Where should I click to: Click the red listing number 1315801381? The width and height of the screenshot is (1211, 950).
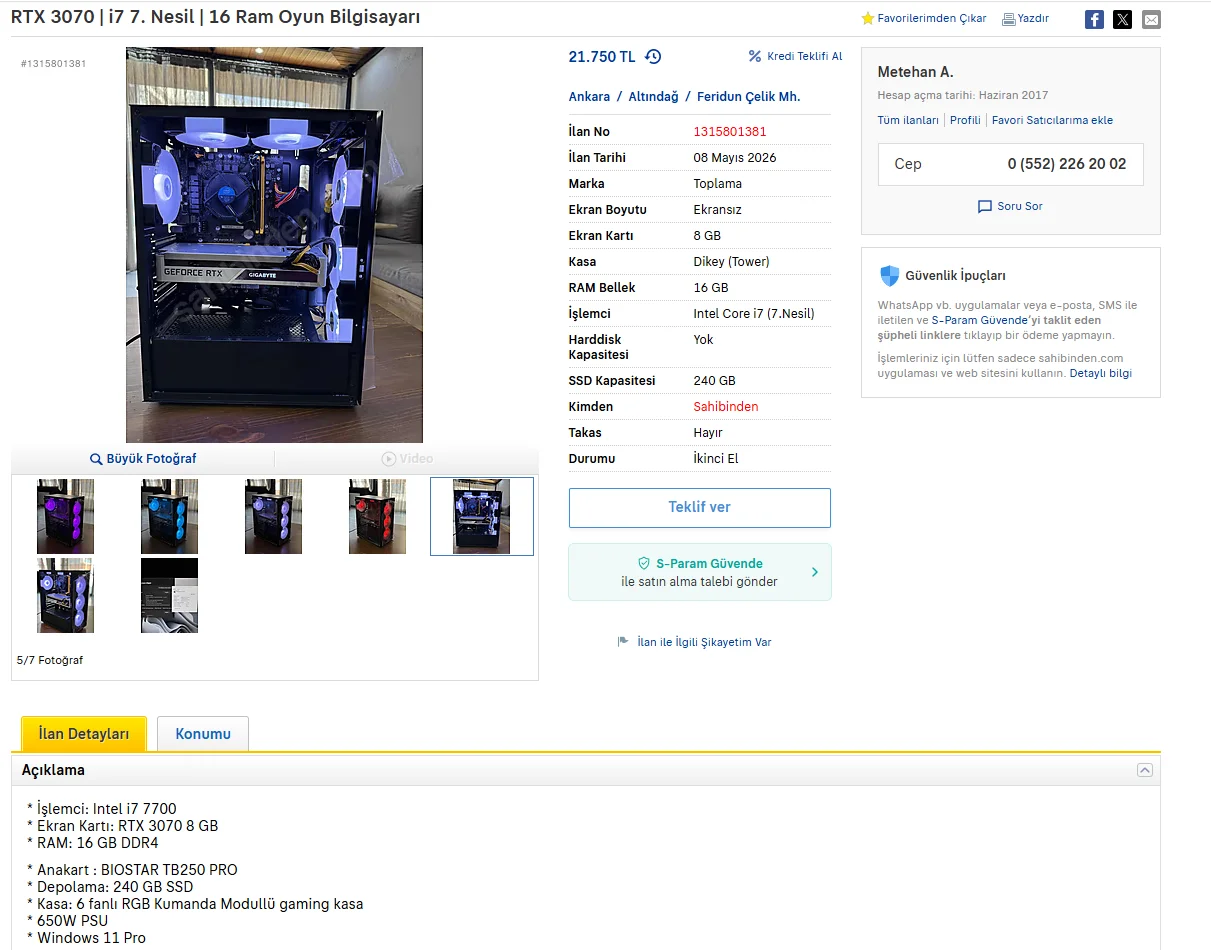pyautogui.click(x=730, y=132)
